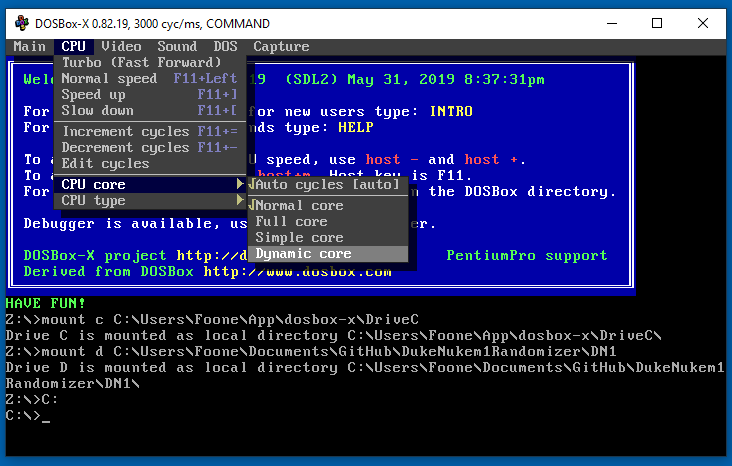732x466 pixels.
Task: Toggle Auto cycles [auto] checkbox
Action: point(328,184)
